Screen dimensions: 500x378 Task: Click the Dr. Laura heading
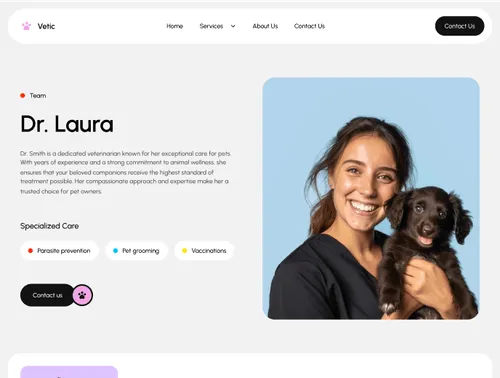pos(67,124)
